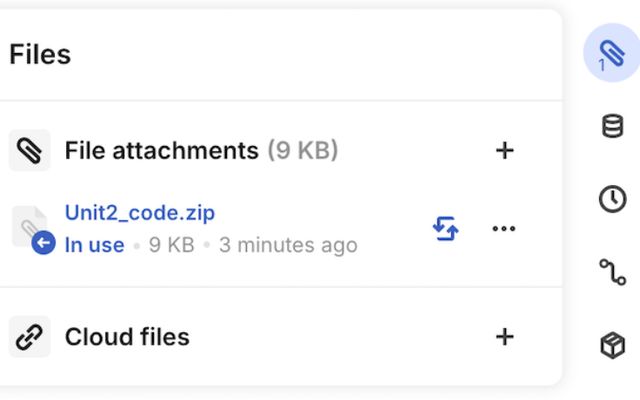
Task: Click the replace file icon for Unit2_code.zip
Action: coord(445,229)
